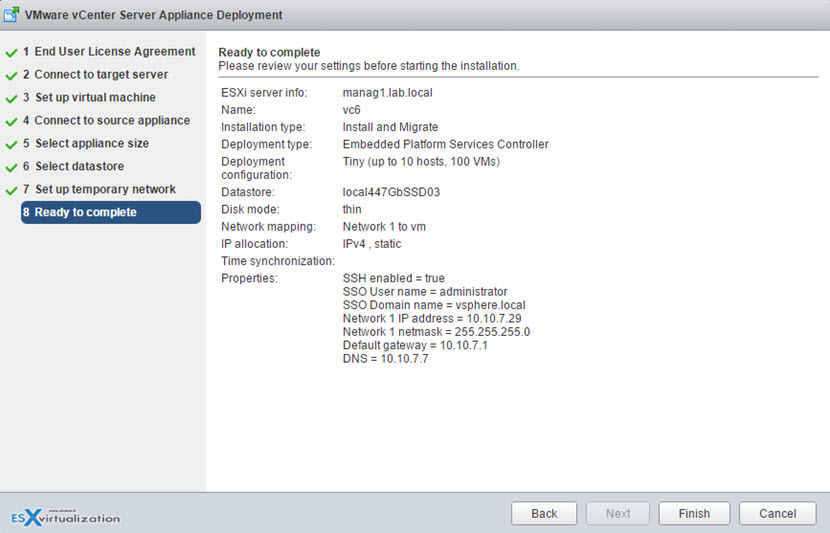Click checkmark beside Set up virtual machine

[12, 98]
